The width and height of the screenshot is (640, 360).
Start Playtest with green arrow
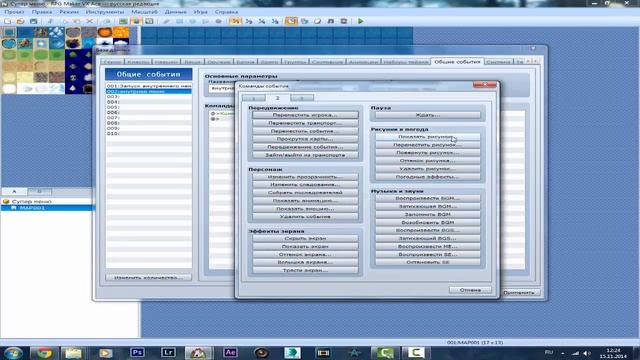[x=360, y=21]
